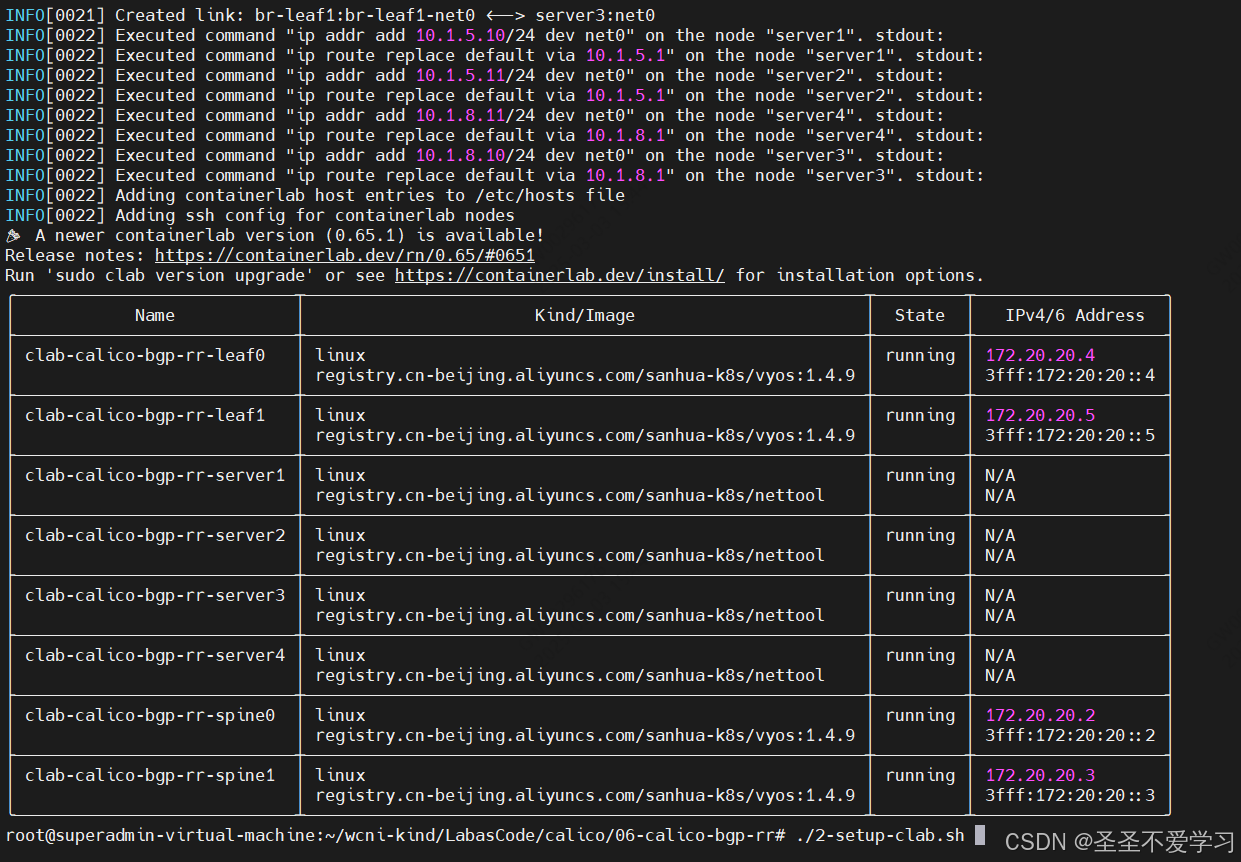
Task: Select the clab-calico-bgp-rr-server4 node name
Action: (155, 656)
